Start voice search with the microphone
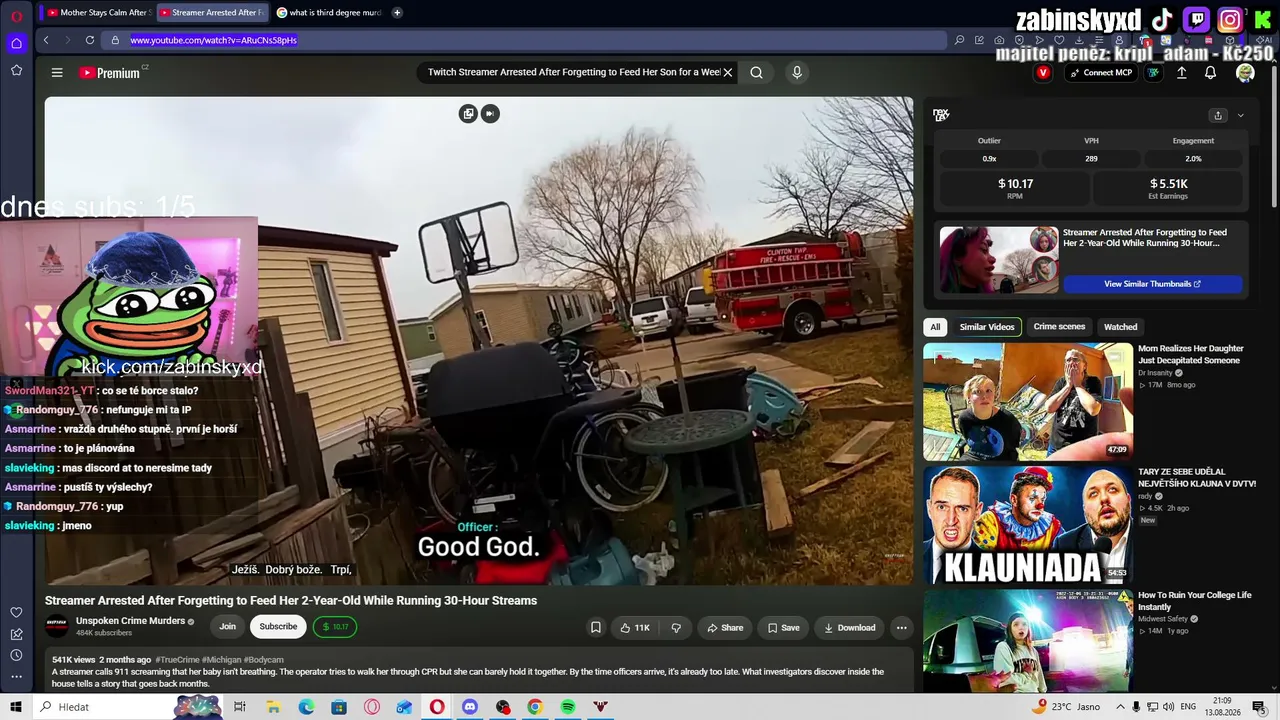 [797, 72]
